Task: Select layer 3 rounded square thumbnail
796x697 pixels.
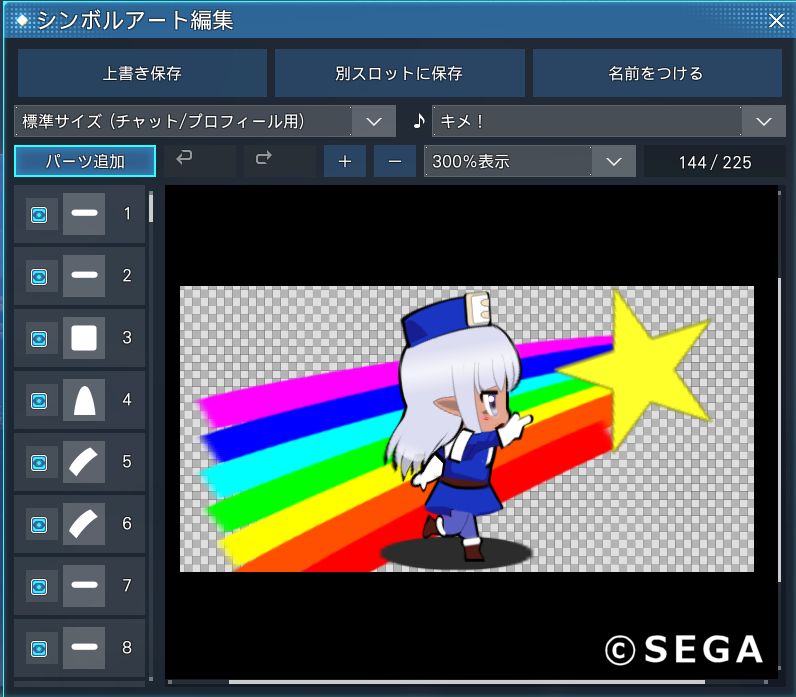Action: tap(84, 338)
